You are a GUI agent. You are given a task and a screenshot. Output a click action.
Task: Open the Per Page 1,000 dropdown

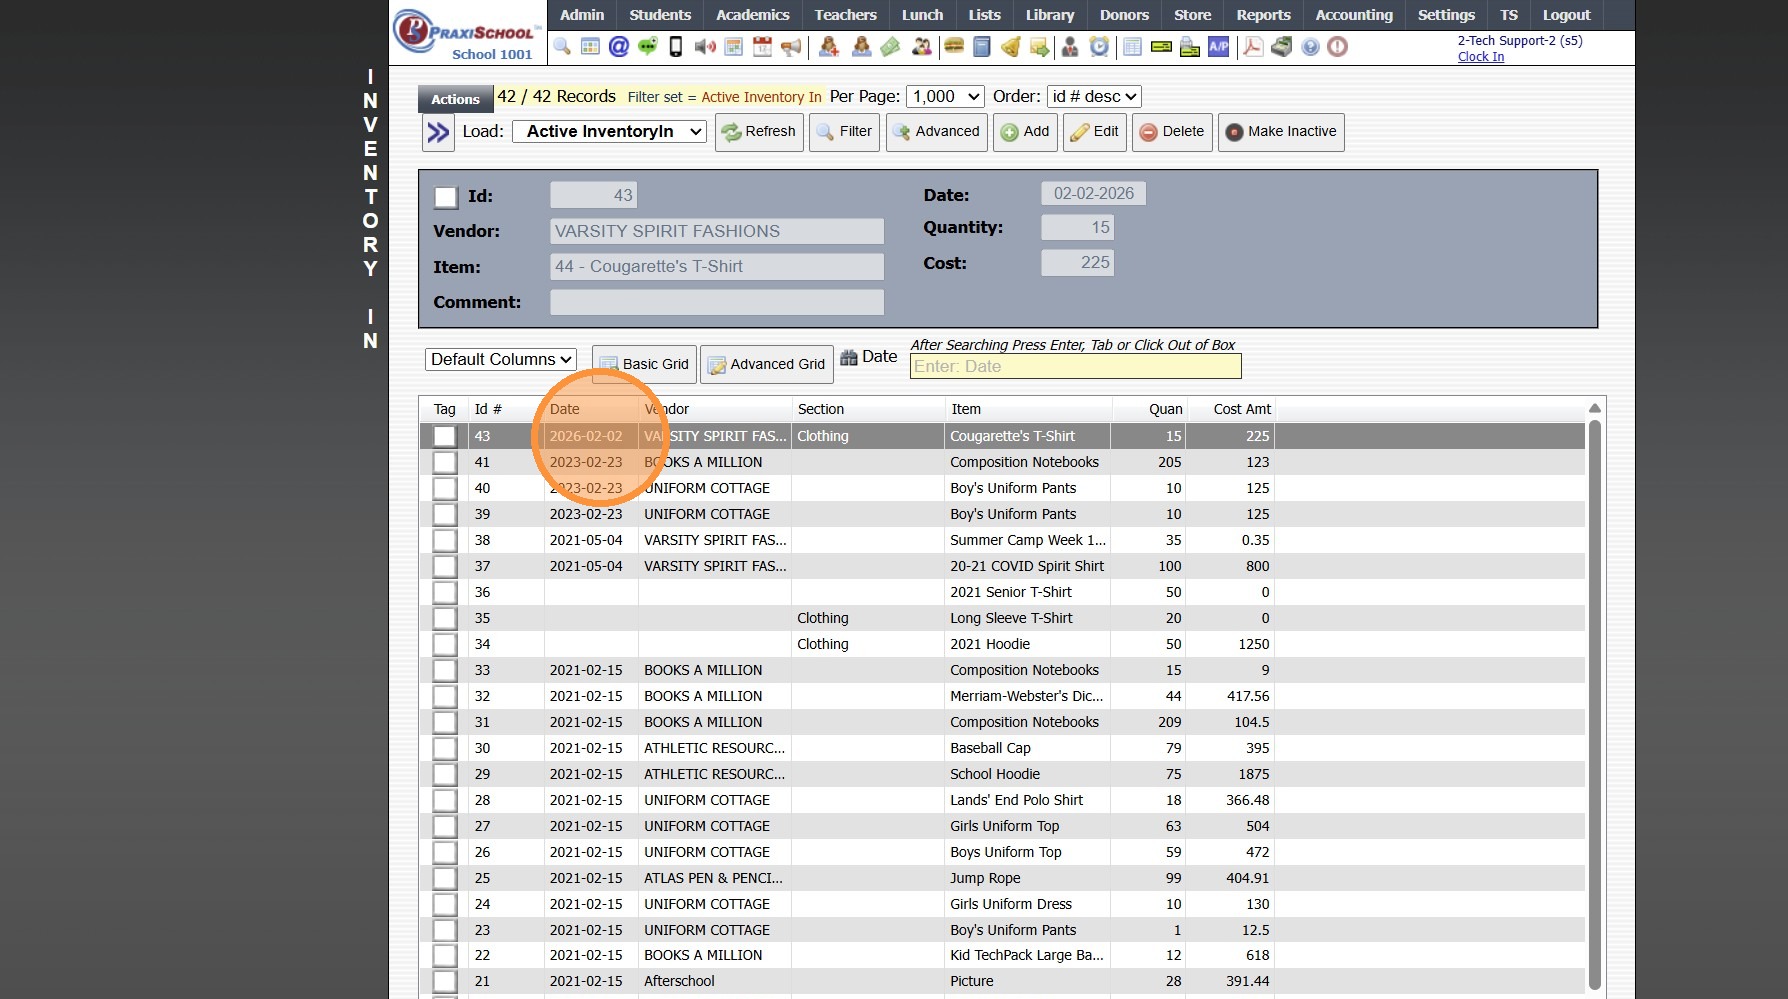coord(945,97)
